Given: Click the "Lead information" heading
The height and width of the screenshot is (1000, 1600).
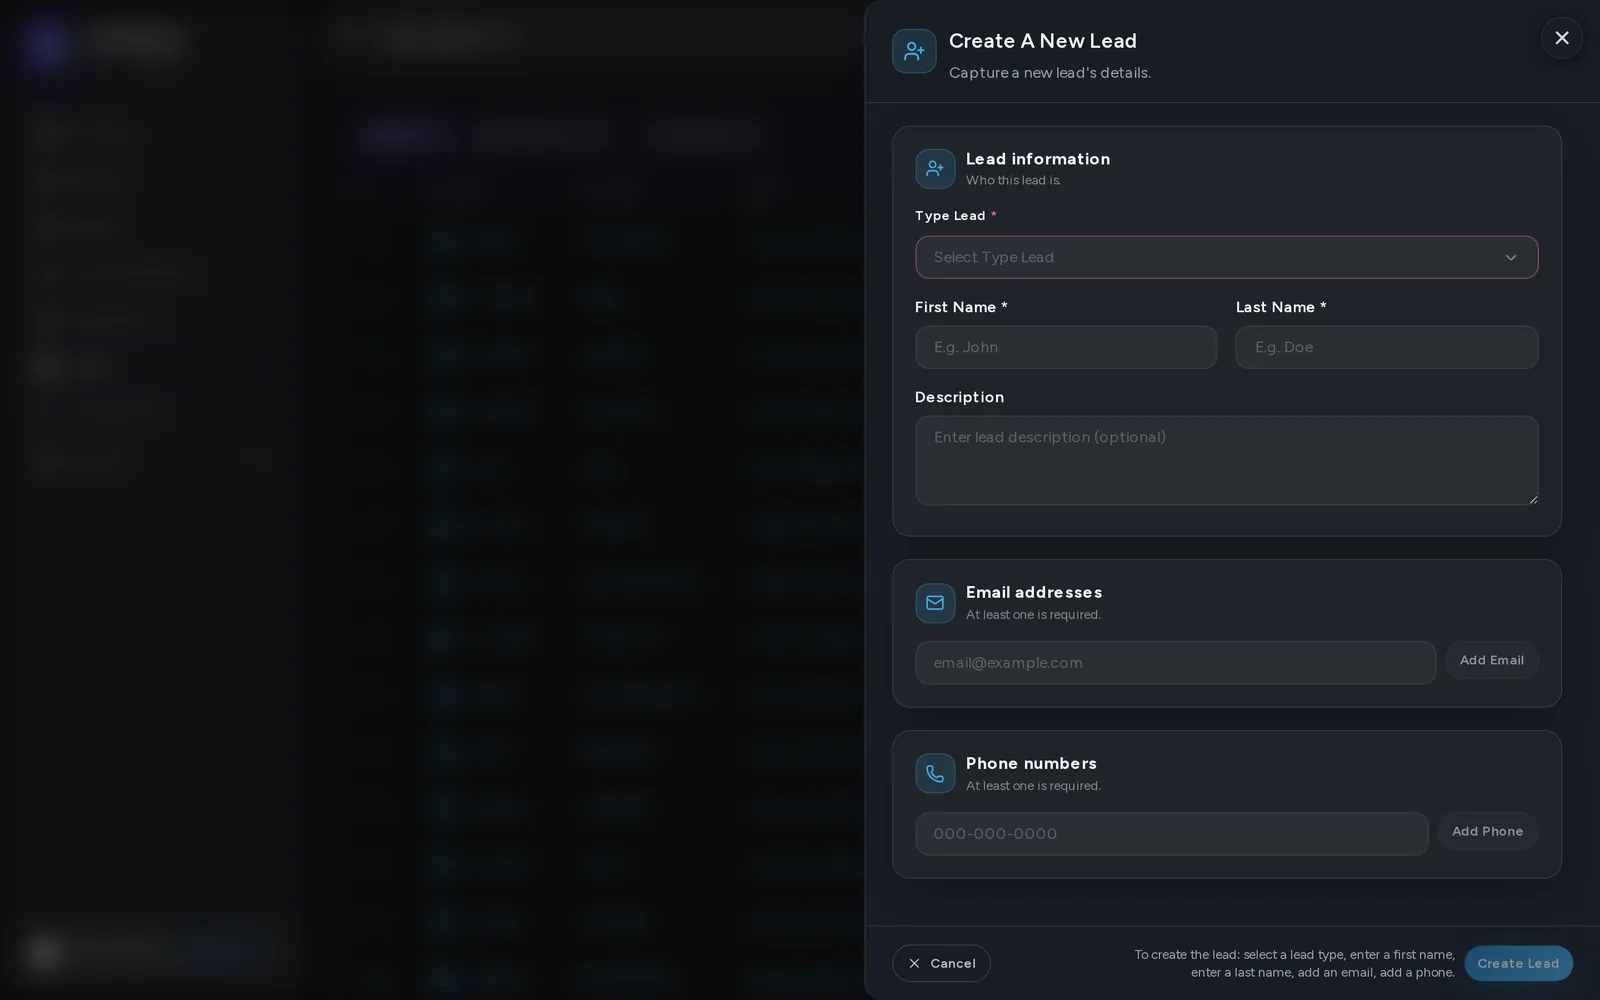Looking at the screenshot, I should [x=1038, y=159].
